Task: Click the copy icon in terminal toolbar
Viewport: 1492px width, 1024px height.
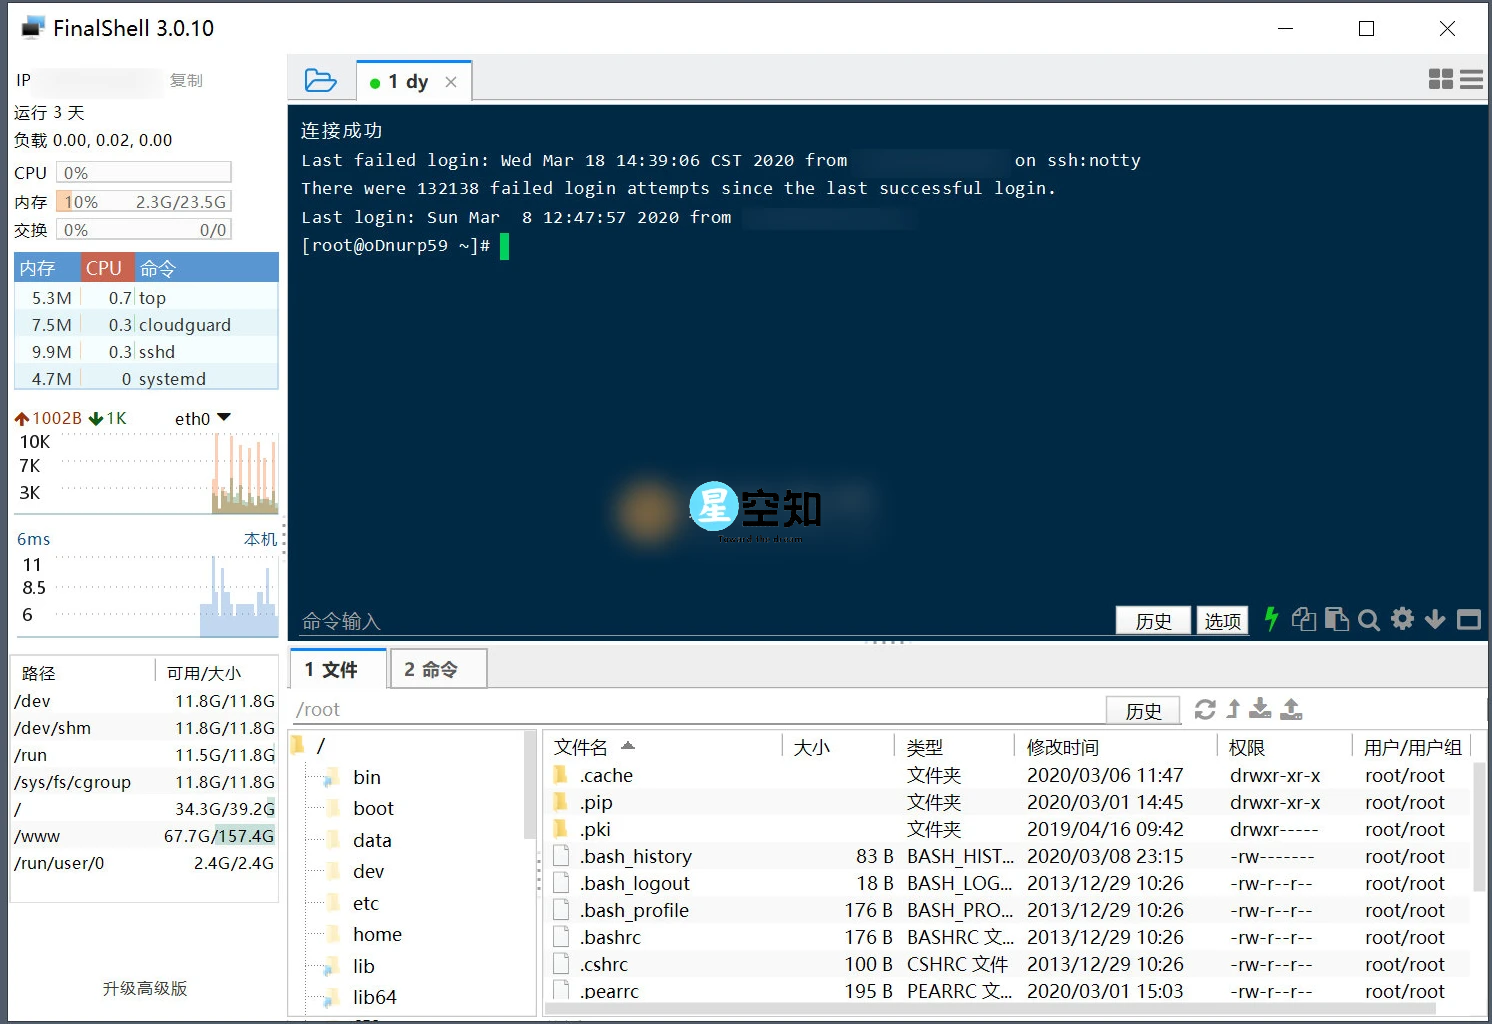Action: 1304,620
